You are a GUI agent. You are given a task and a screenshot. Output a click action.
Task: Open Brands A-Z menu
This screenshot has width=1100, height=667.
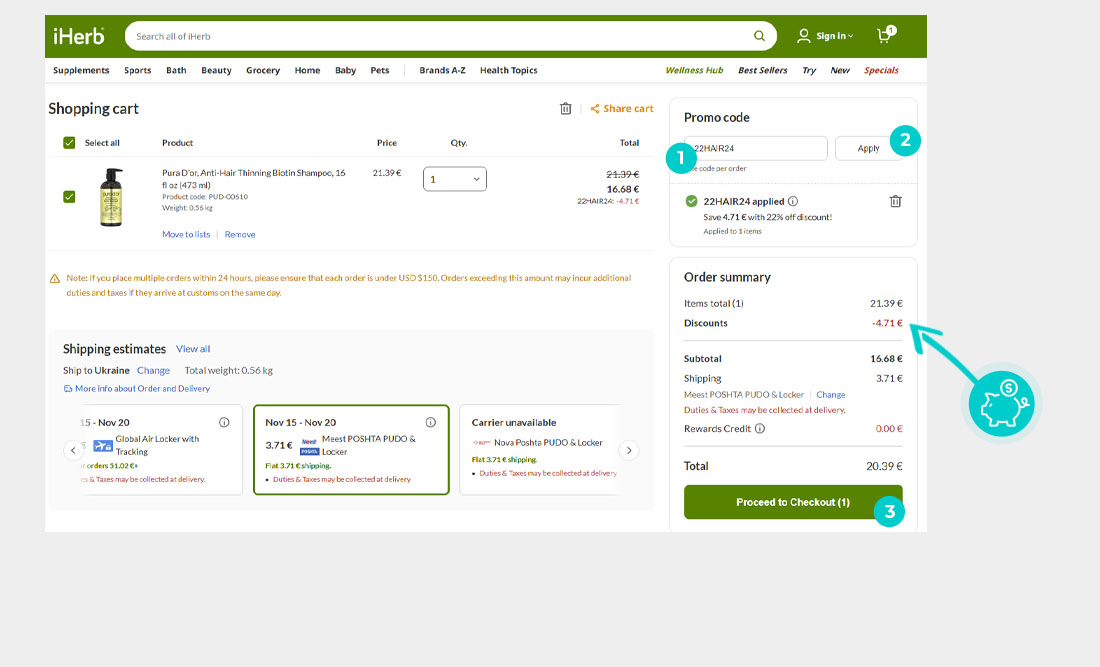click(442, 70)
